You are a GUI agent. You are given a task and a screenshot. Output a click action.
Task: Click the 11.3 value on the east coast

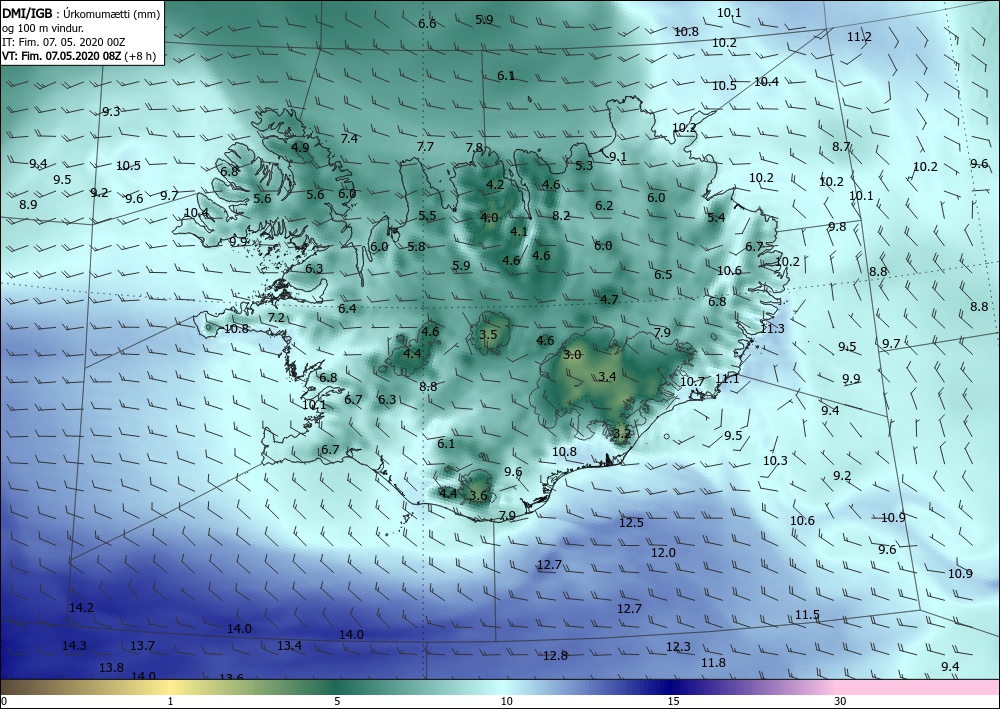pyautogui.click(x=772, y=328)
